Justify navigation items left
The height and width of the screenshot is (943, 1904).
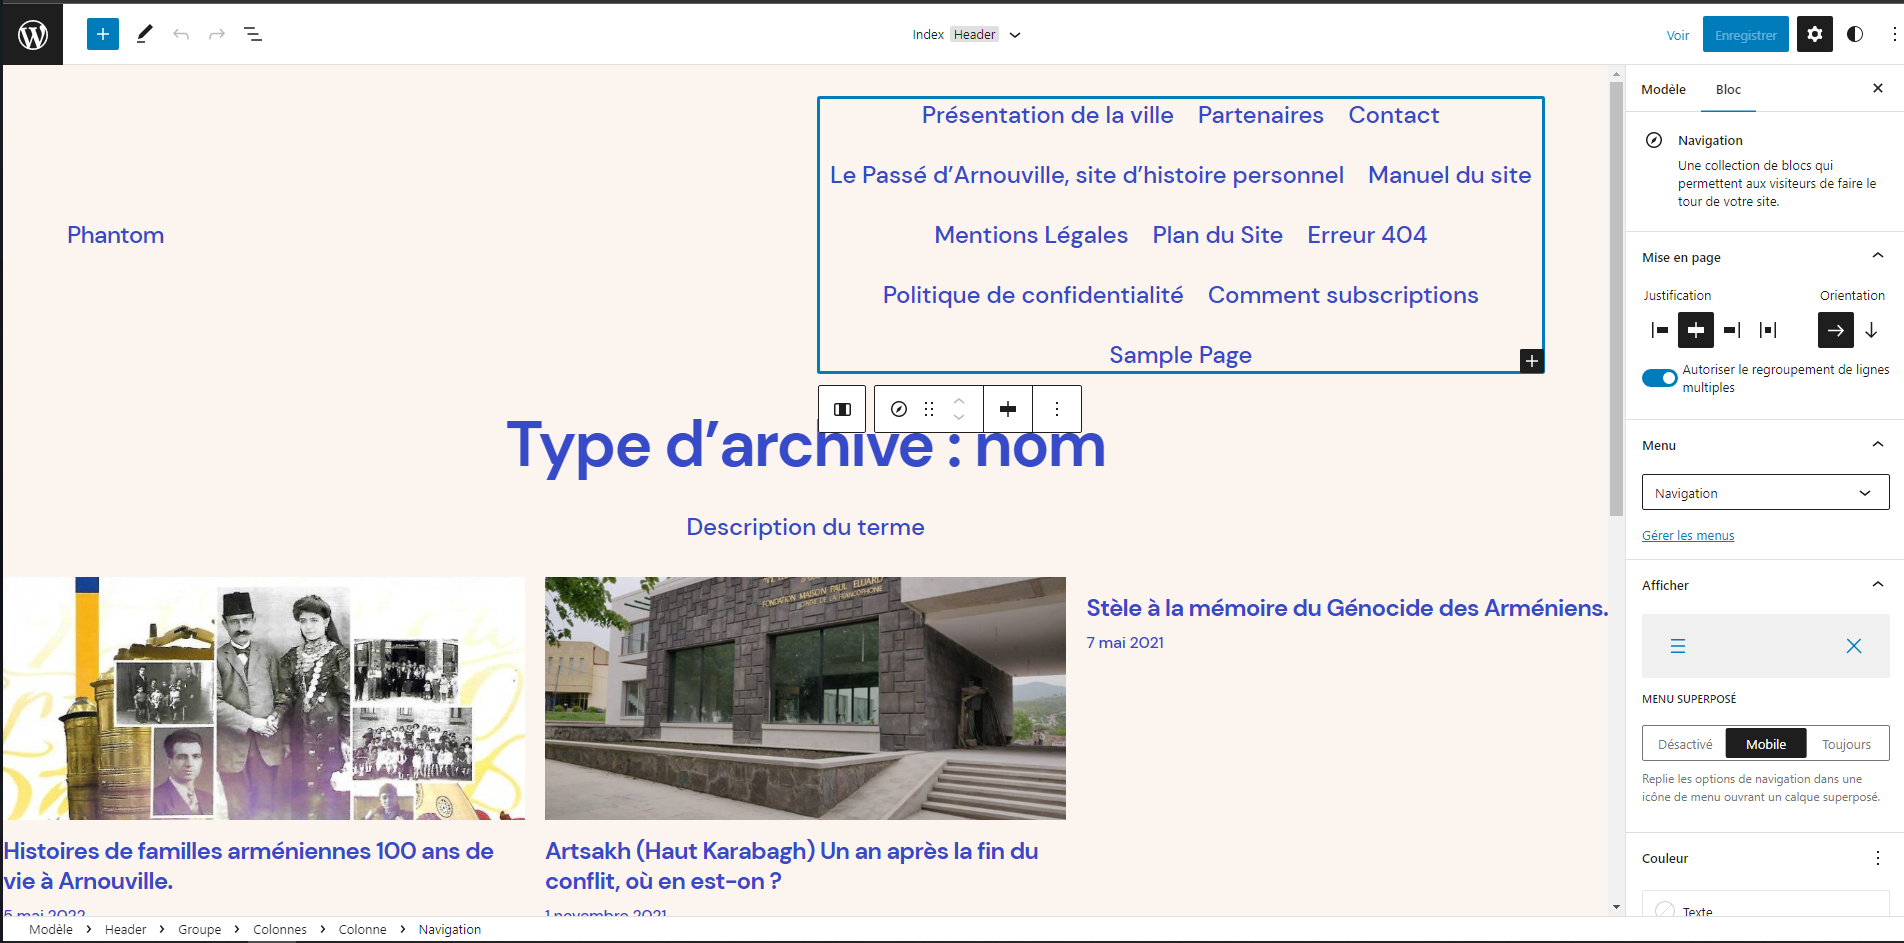(x=1660, y=330)
